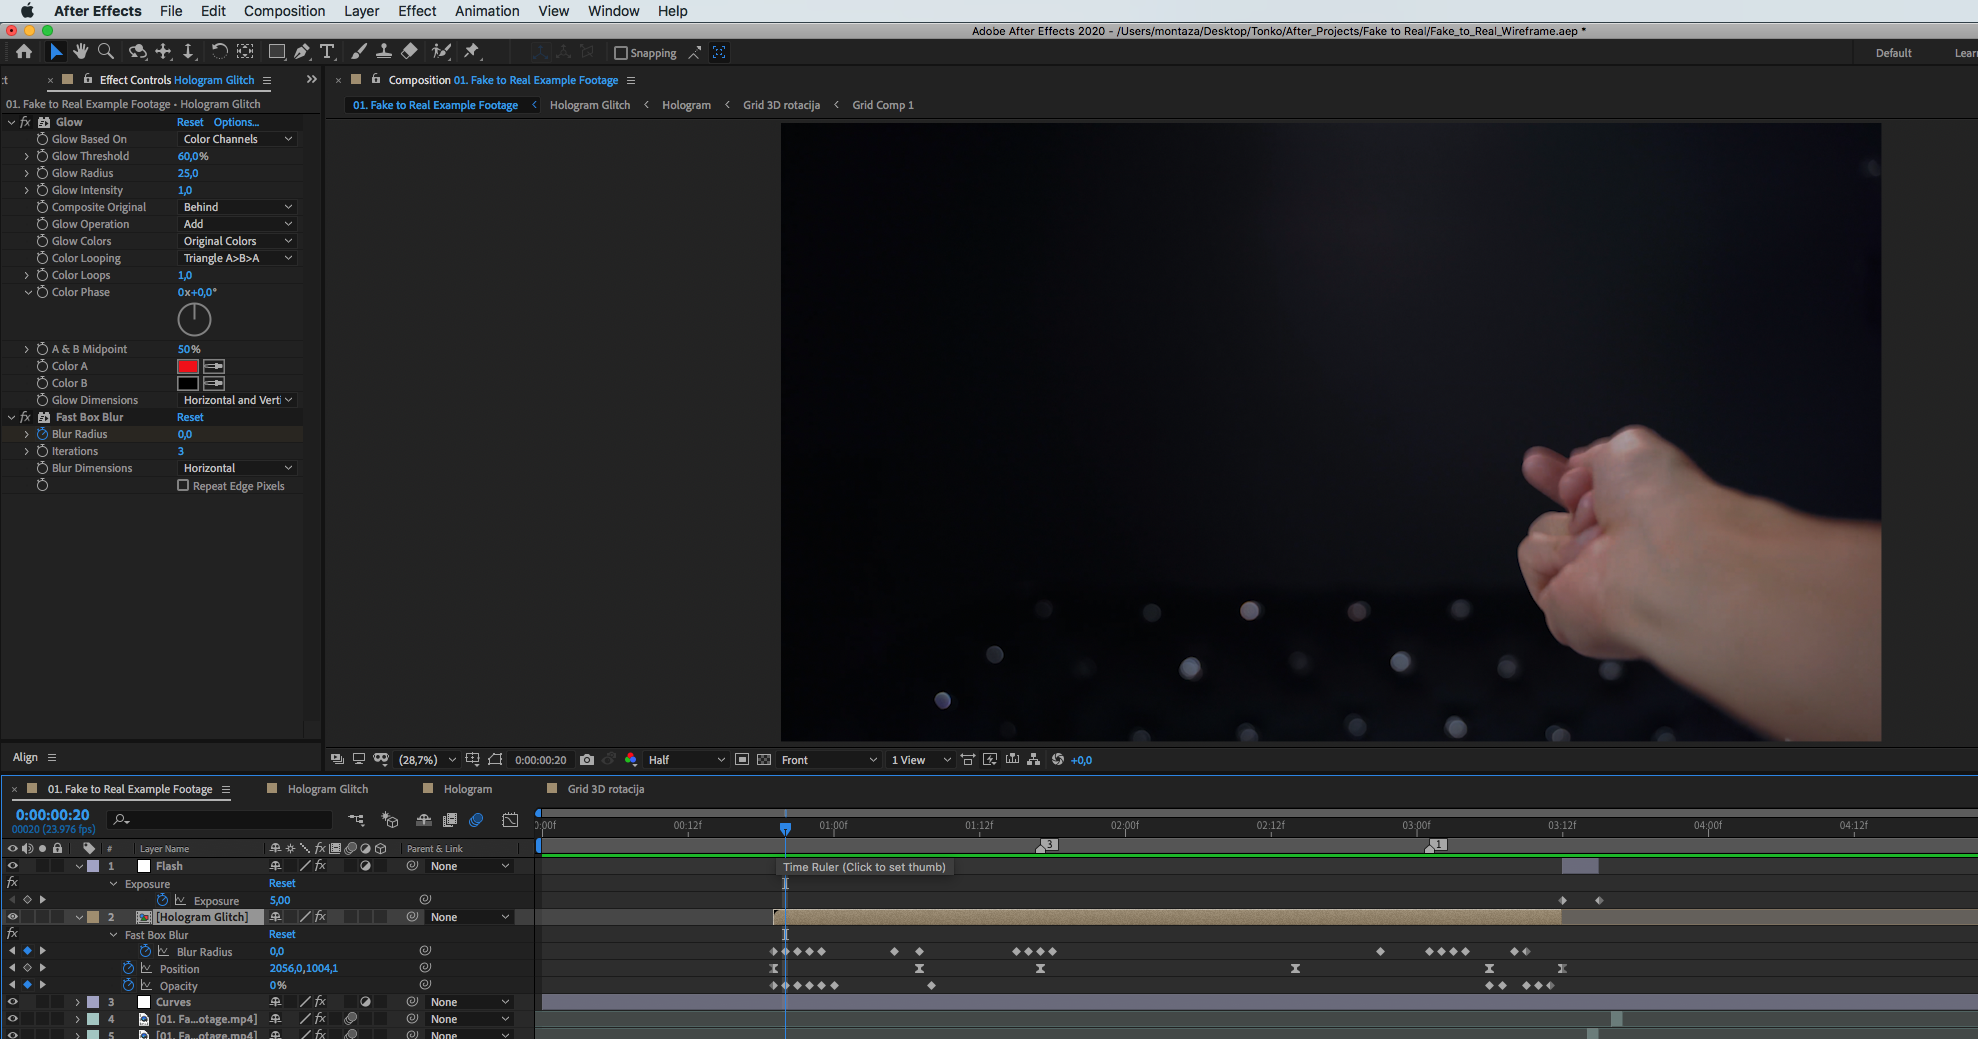Select the Rotation tool
This screenshot has height=1039, width=1978.
click(219, 52)
